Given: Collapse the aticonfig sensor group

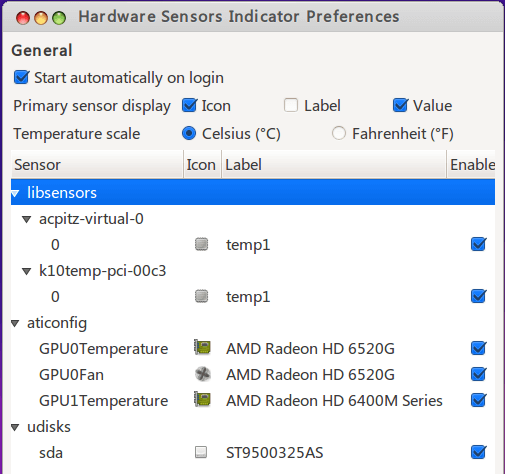Looking at the screenshot, I should [15, 323].
